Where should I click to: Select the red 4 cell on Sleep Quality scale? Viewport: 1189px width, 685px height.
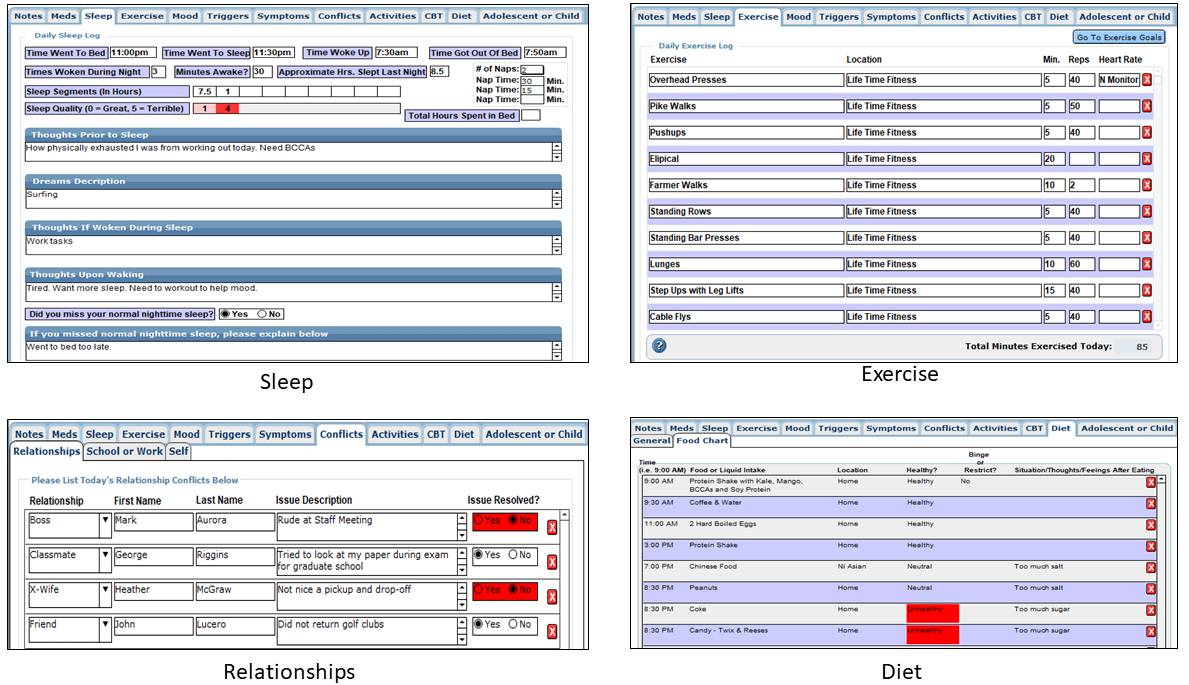click(x=227, y=108)
